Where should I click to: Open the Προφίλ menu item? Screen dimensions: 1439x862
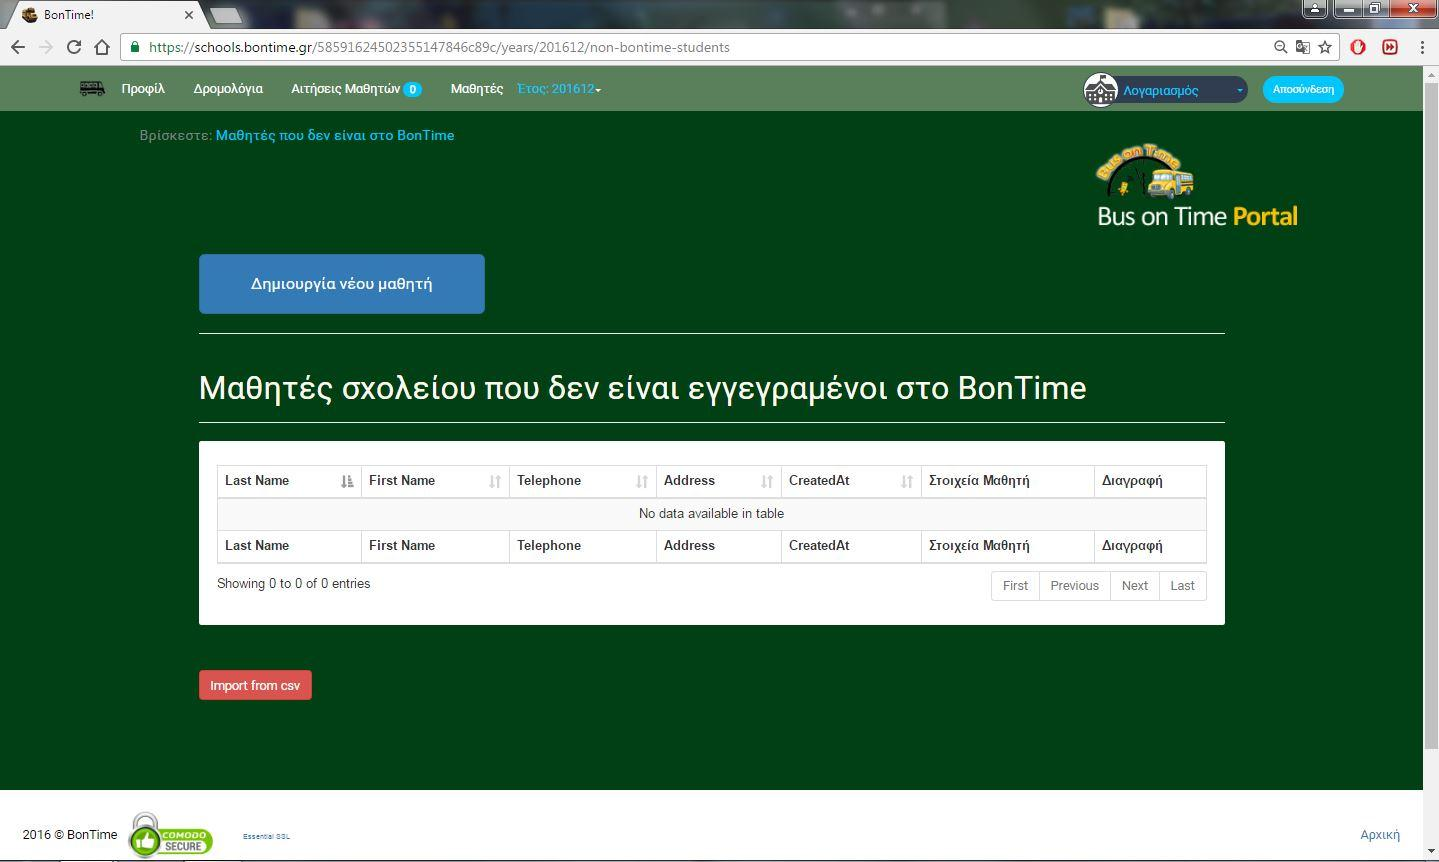pyautogui.click(x=143, y=89)
